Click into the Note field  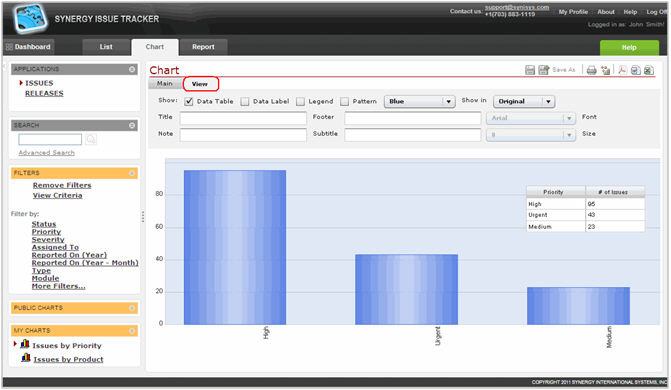[x=243, y=135]
